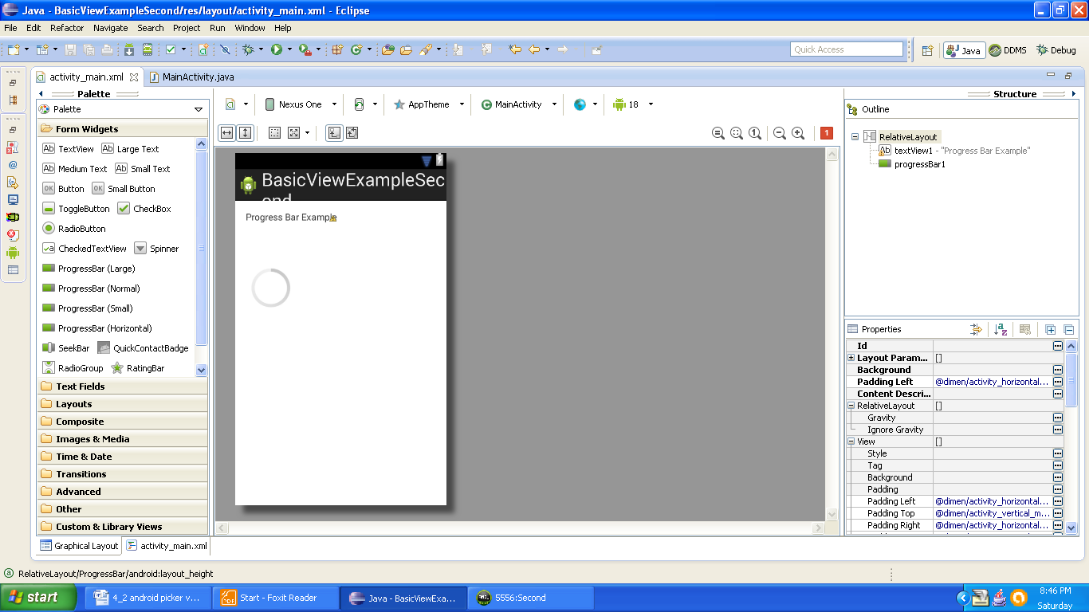Image resolution: width=1089 pixels, height=612 pixels.
Task: Select ProgressBar (Large) palette item
Action: coord(89,268)
